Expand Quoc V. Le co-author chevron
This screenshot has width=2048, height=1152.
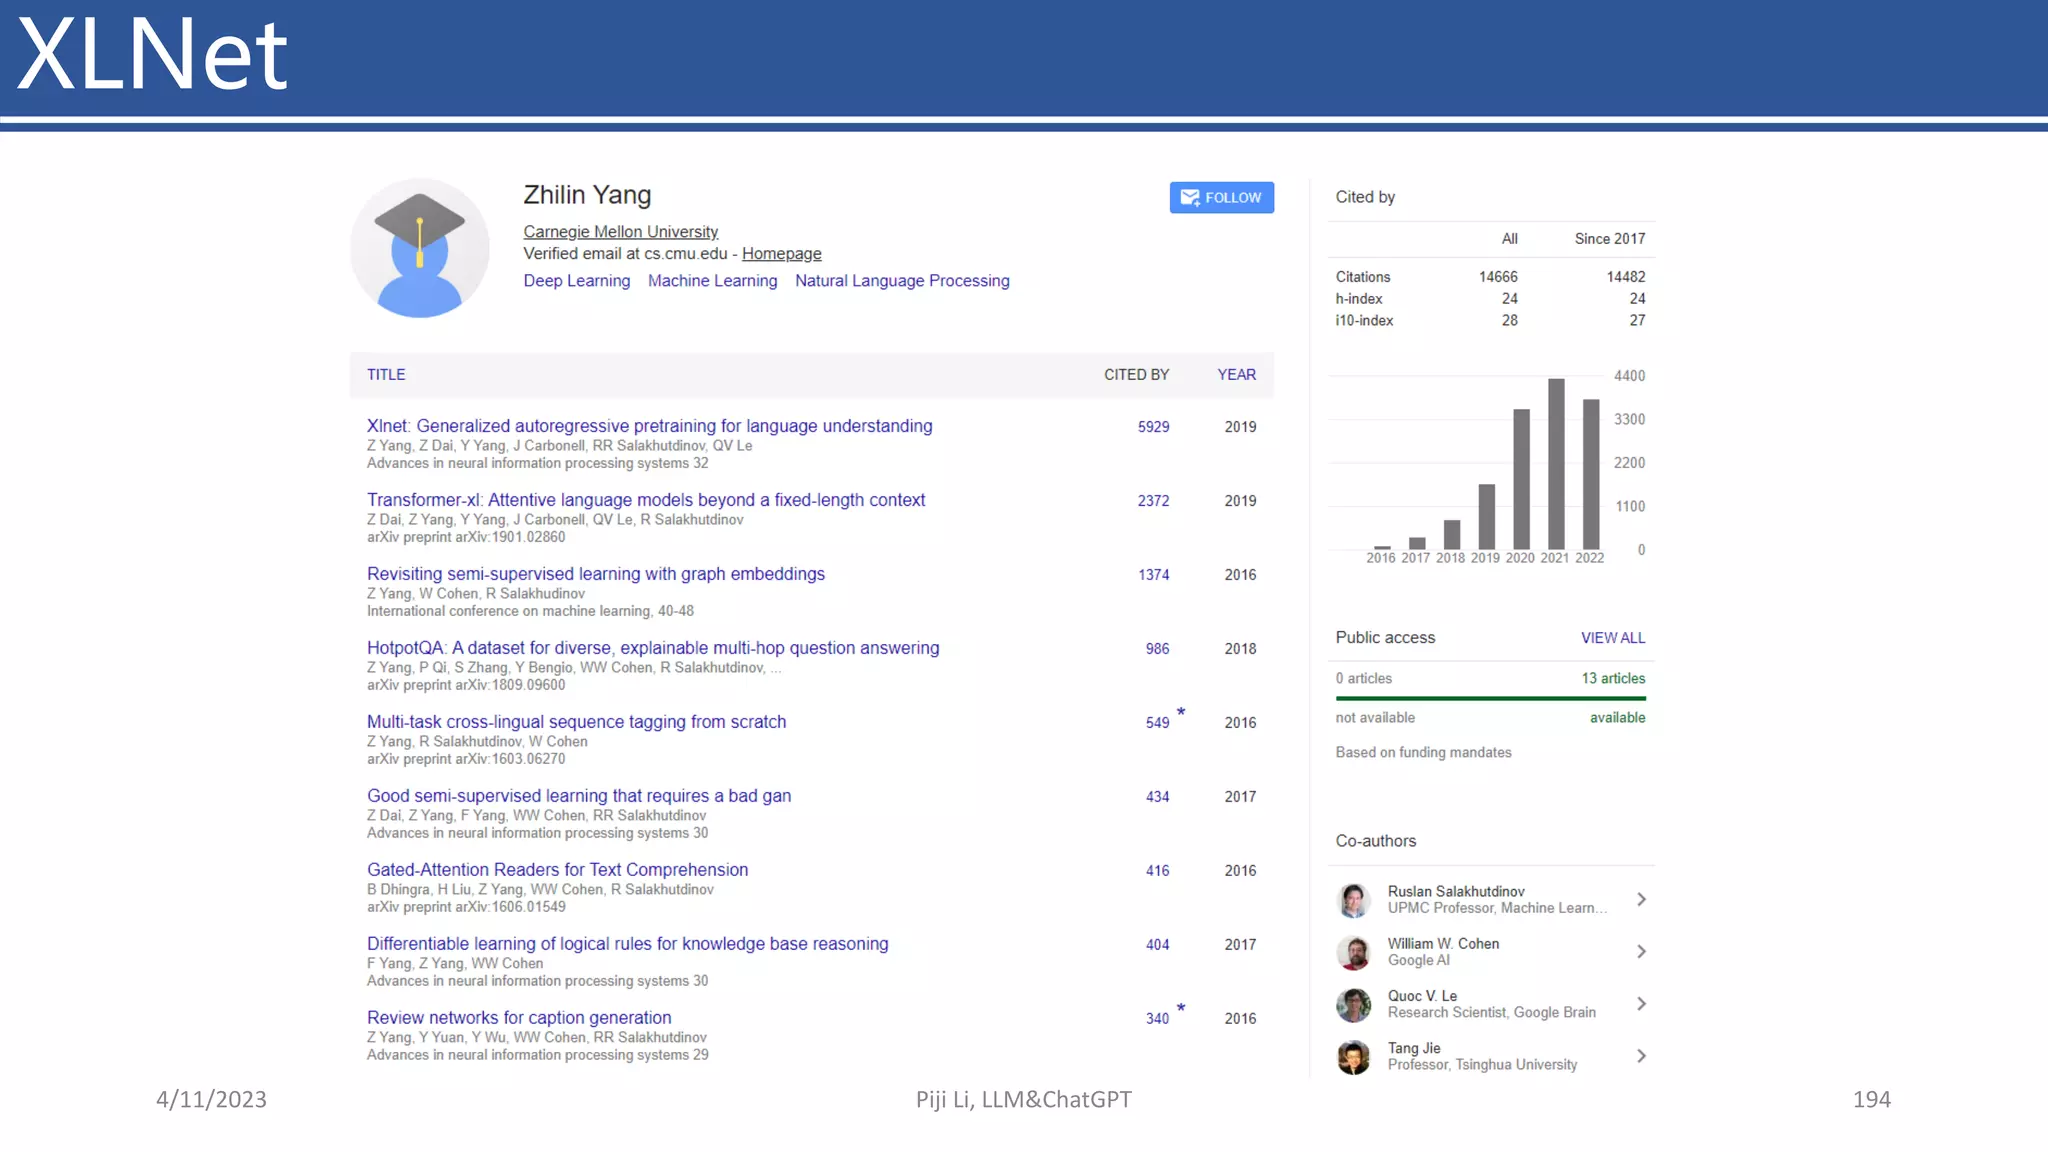[1641, 1004]
